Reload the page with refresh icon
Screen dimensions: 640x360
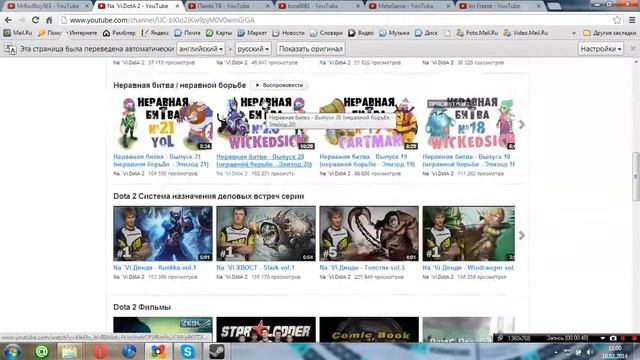[36, 20]
